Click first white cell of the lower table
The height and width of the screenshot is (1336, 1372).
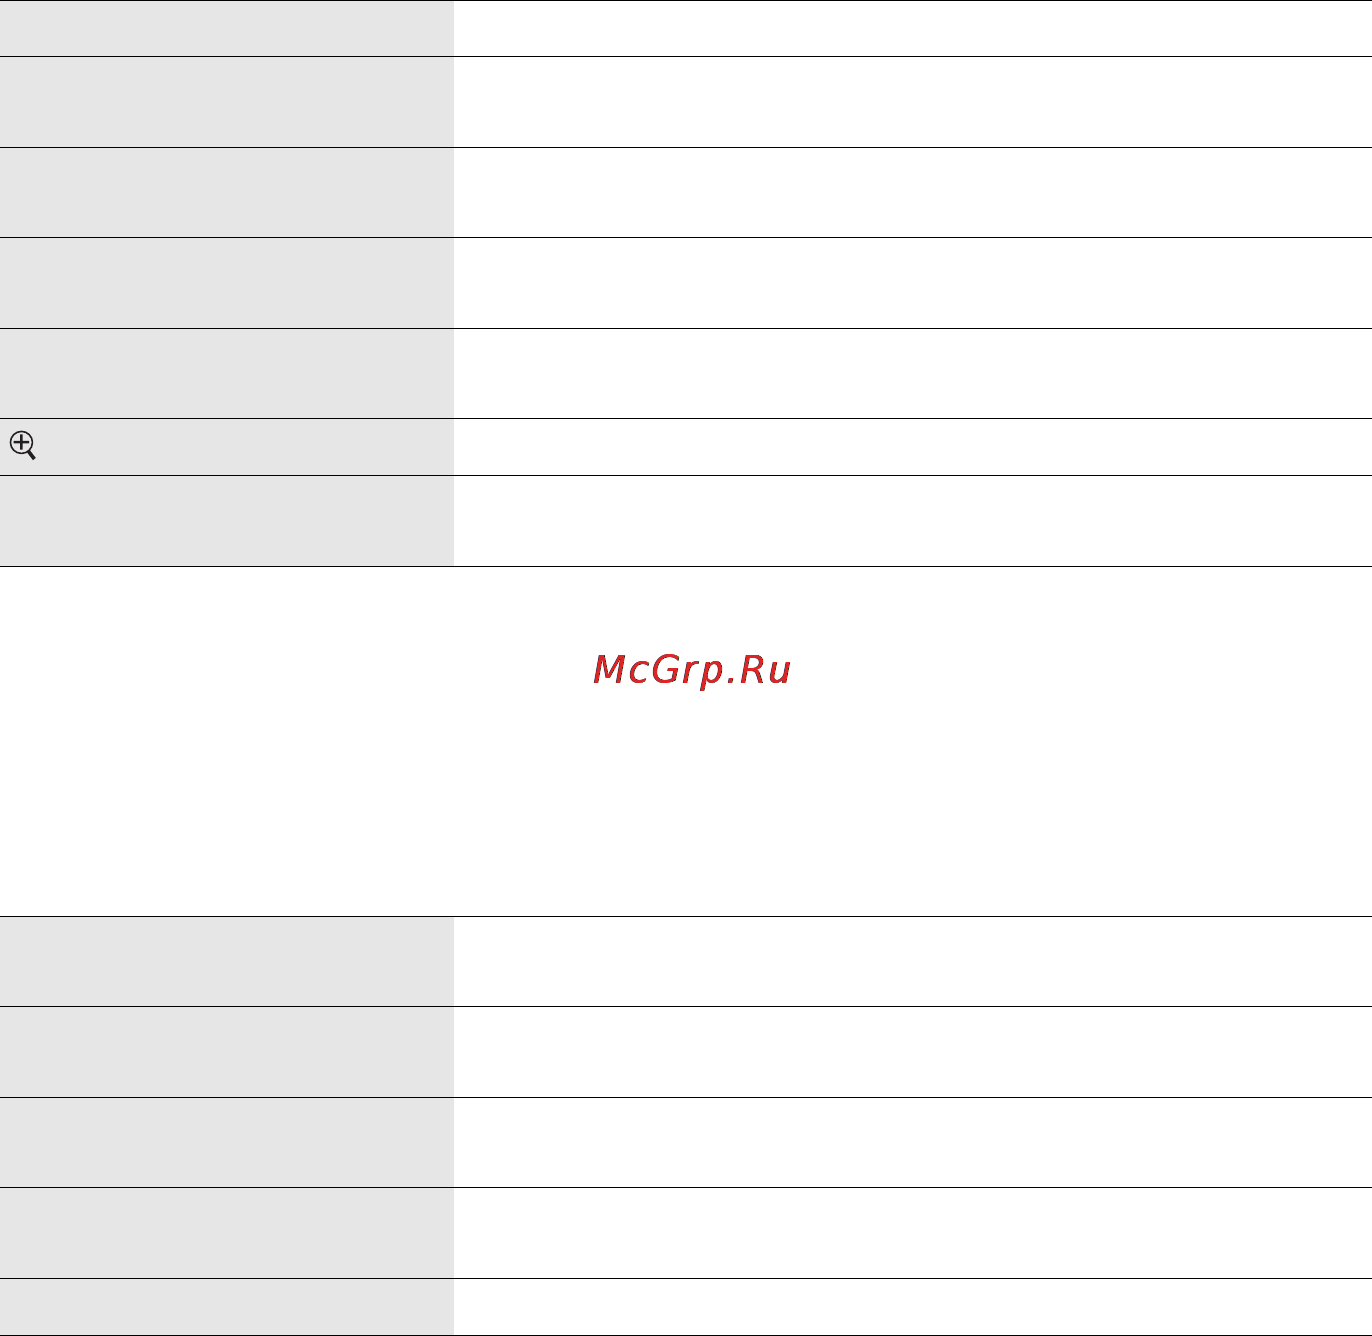[x=913, y=961]
